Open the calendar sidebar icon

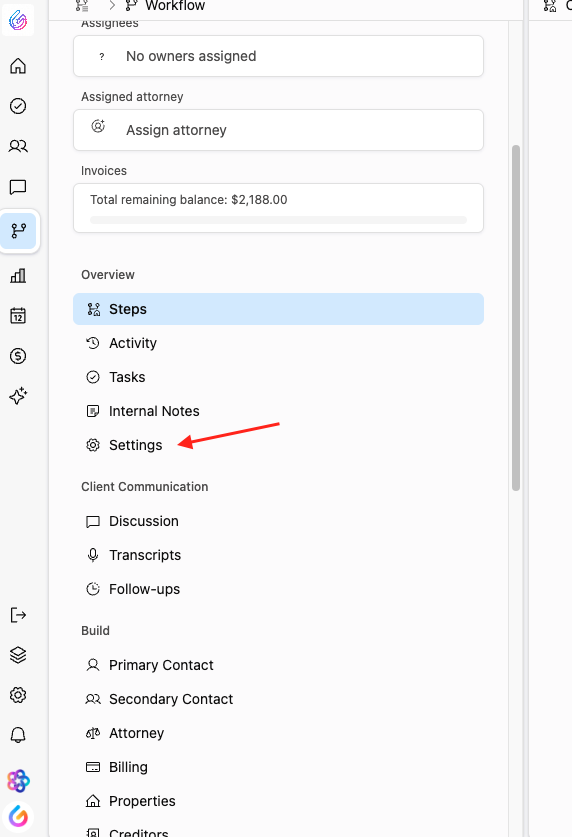tap(18, 315)
